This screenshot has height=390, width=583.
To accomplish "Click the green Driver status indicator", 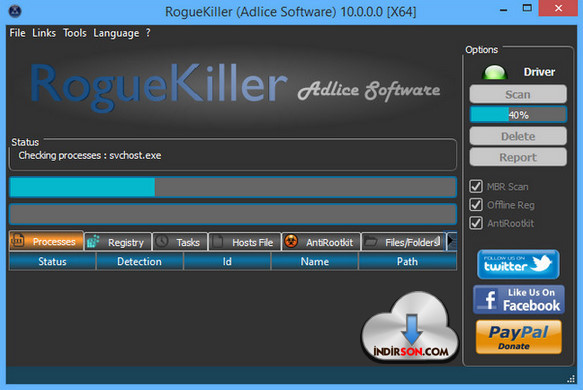I will (x=495, y=72).
